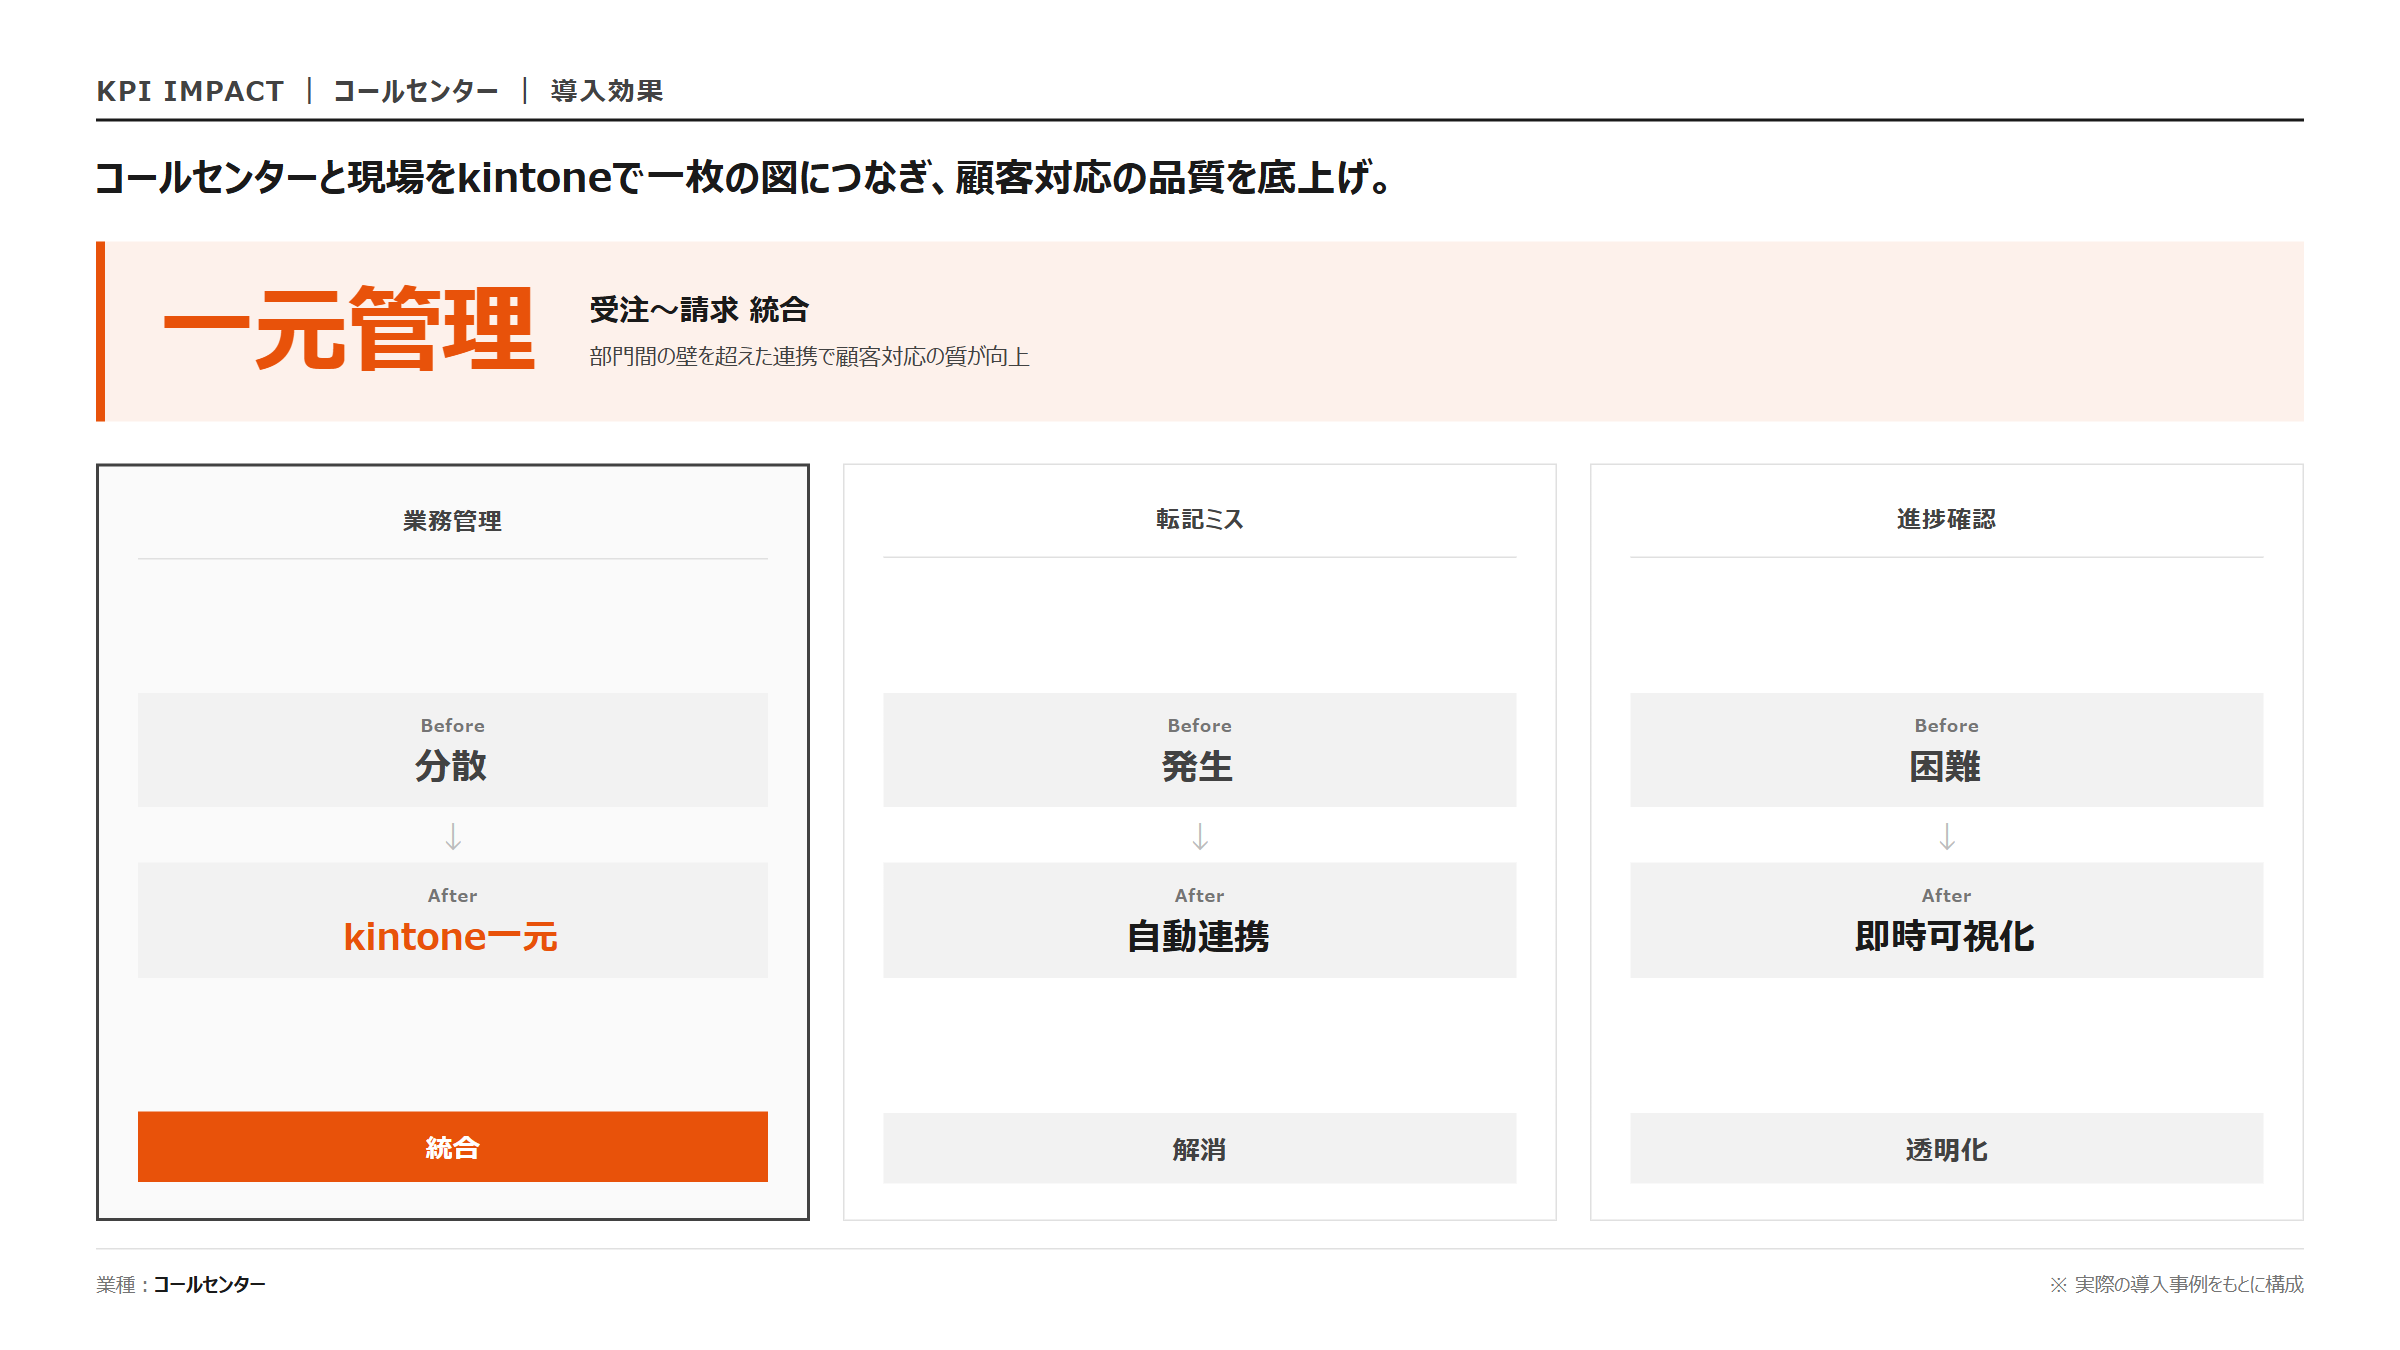Click the "Before" label in the 転記ミス card
Image resolution: width=2400 pixels, height=1350 pixels.
click(x=1200, y=725)
